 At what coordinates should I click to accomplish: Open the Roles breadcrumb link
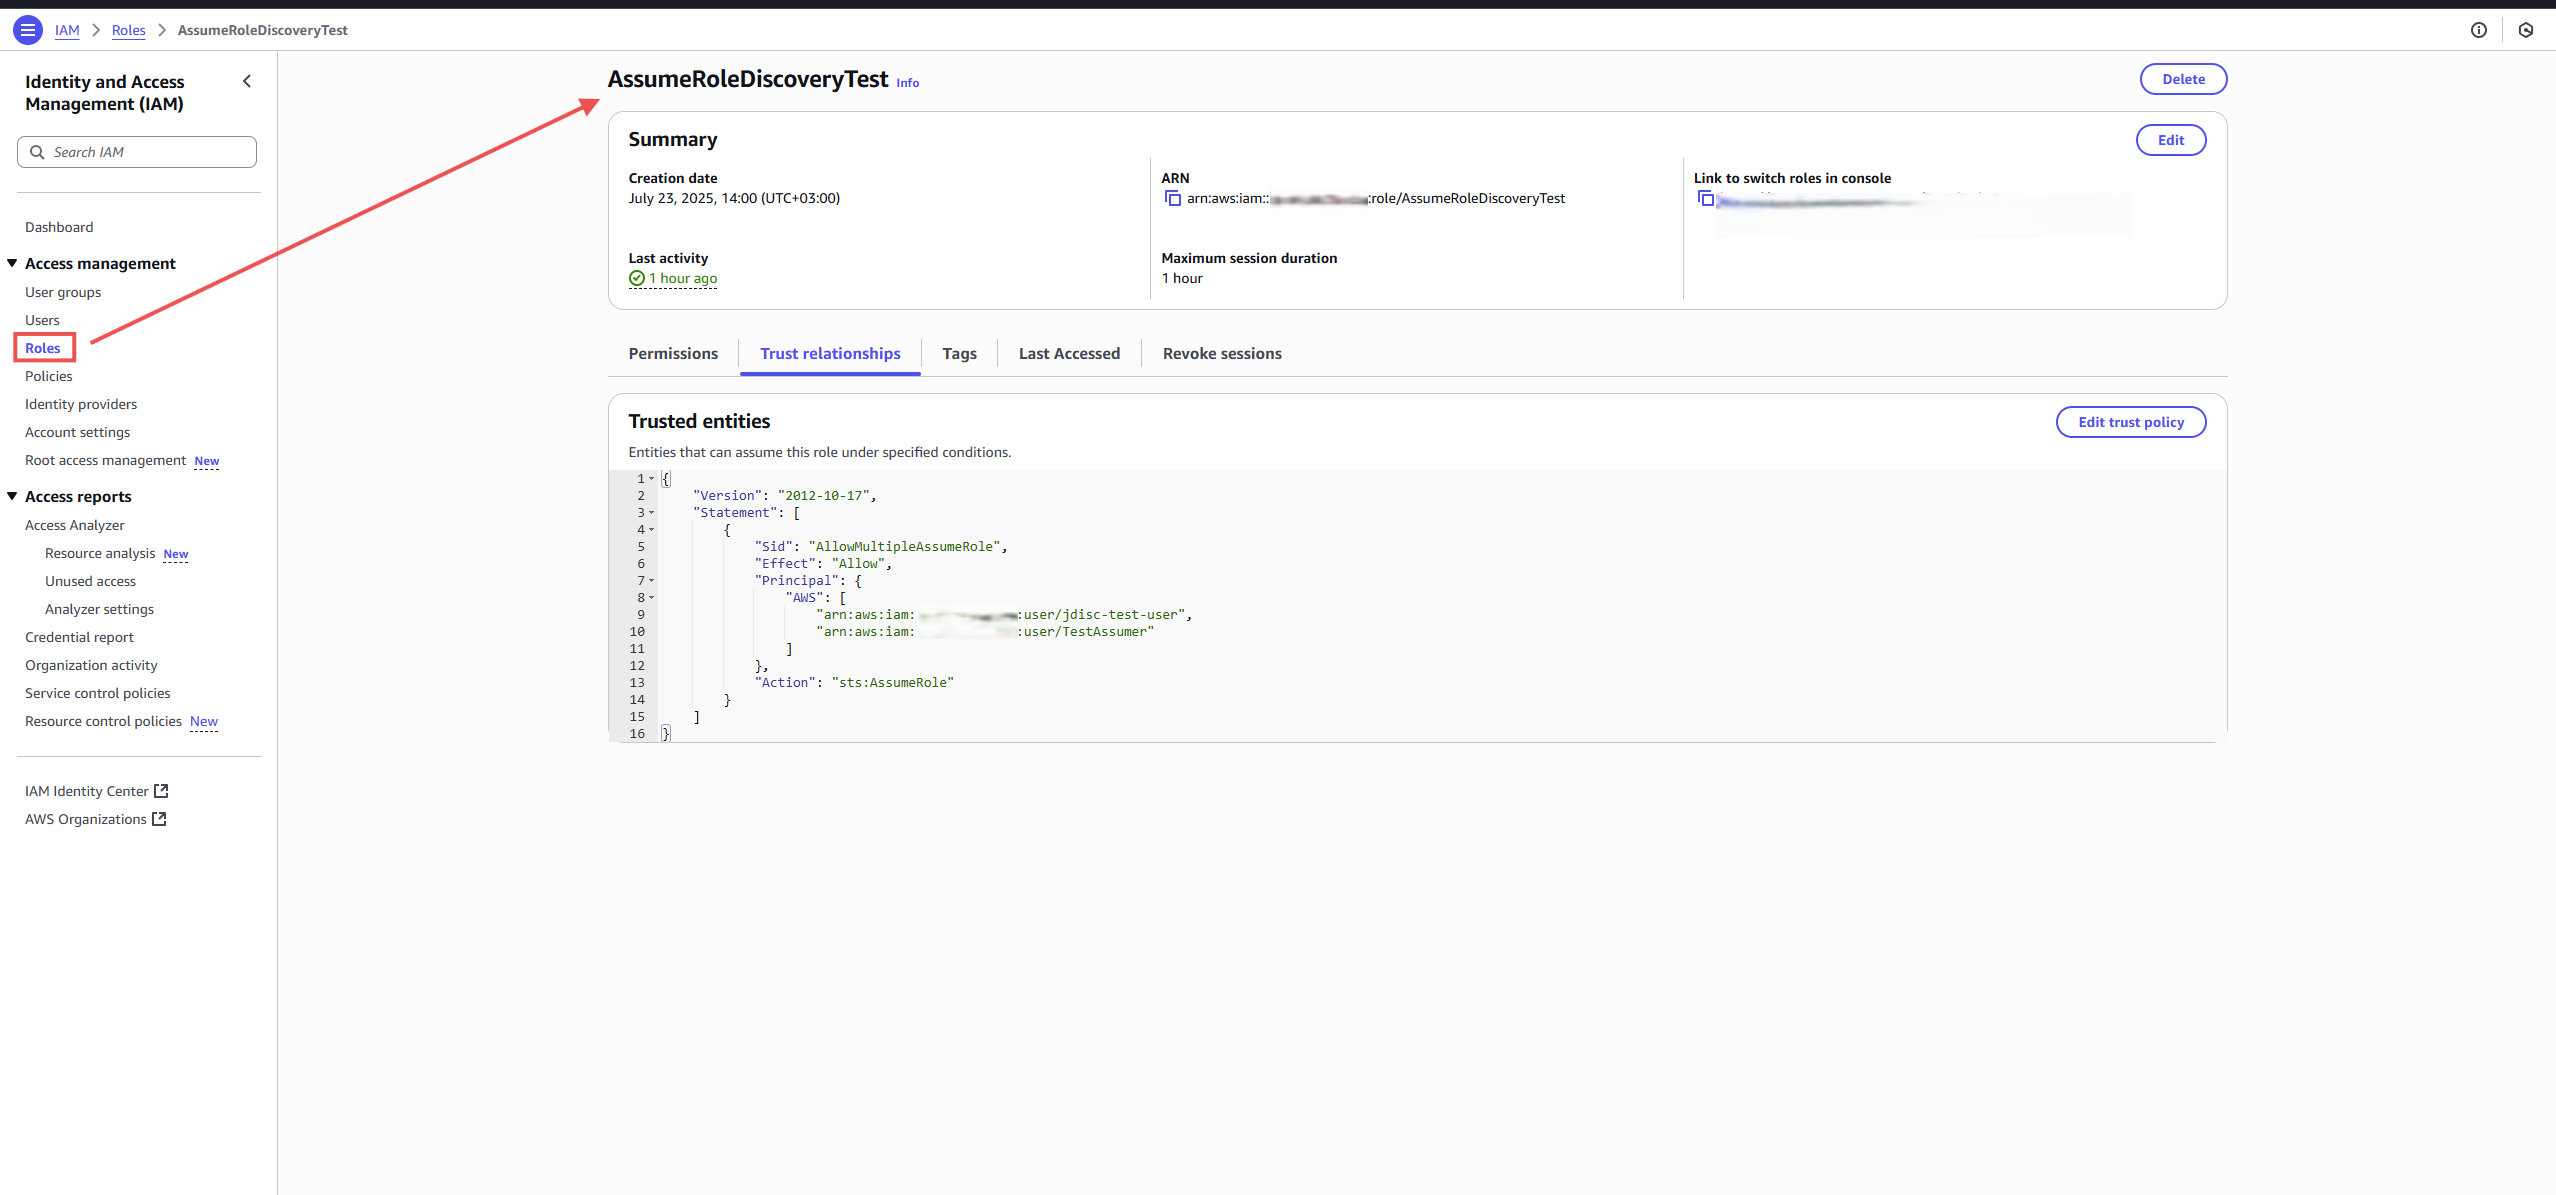tap(128, 30)
